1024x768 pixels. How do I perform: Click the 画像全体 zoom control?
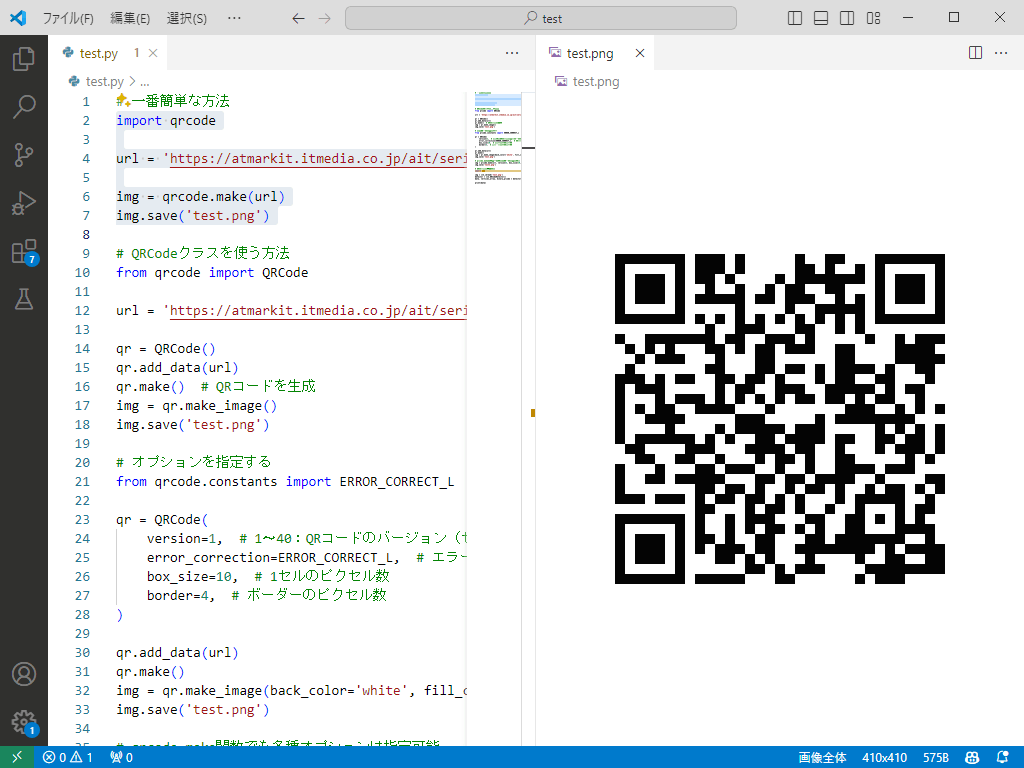tap(823, 757)
